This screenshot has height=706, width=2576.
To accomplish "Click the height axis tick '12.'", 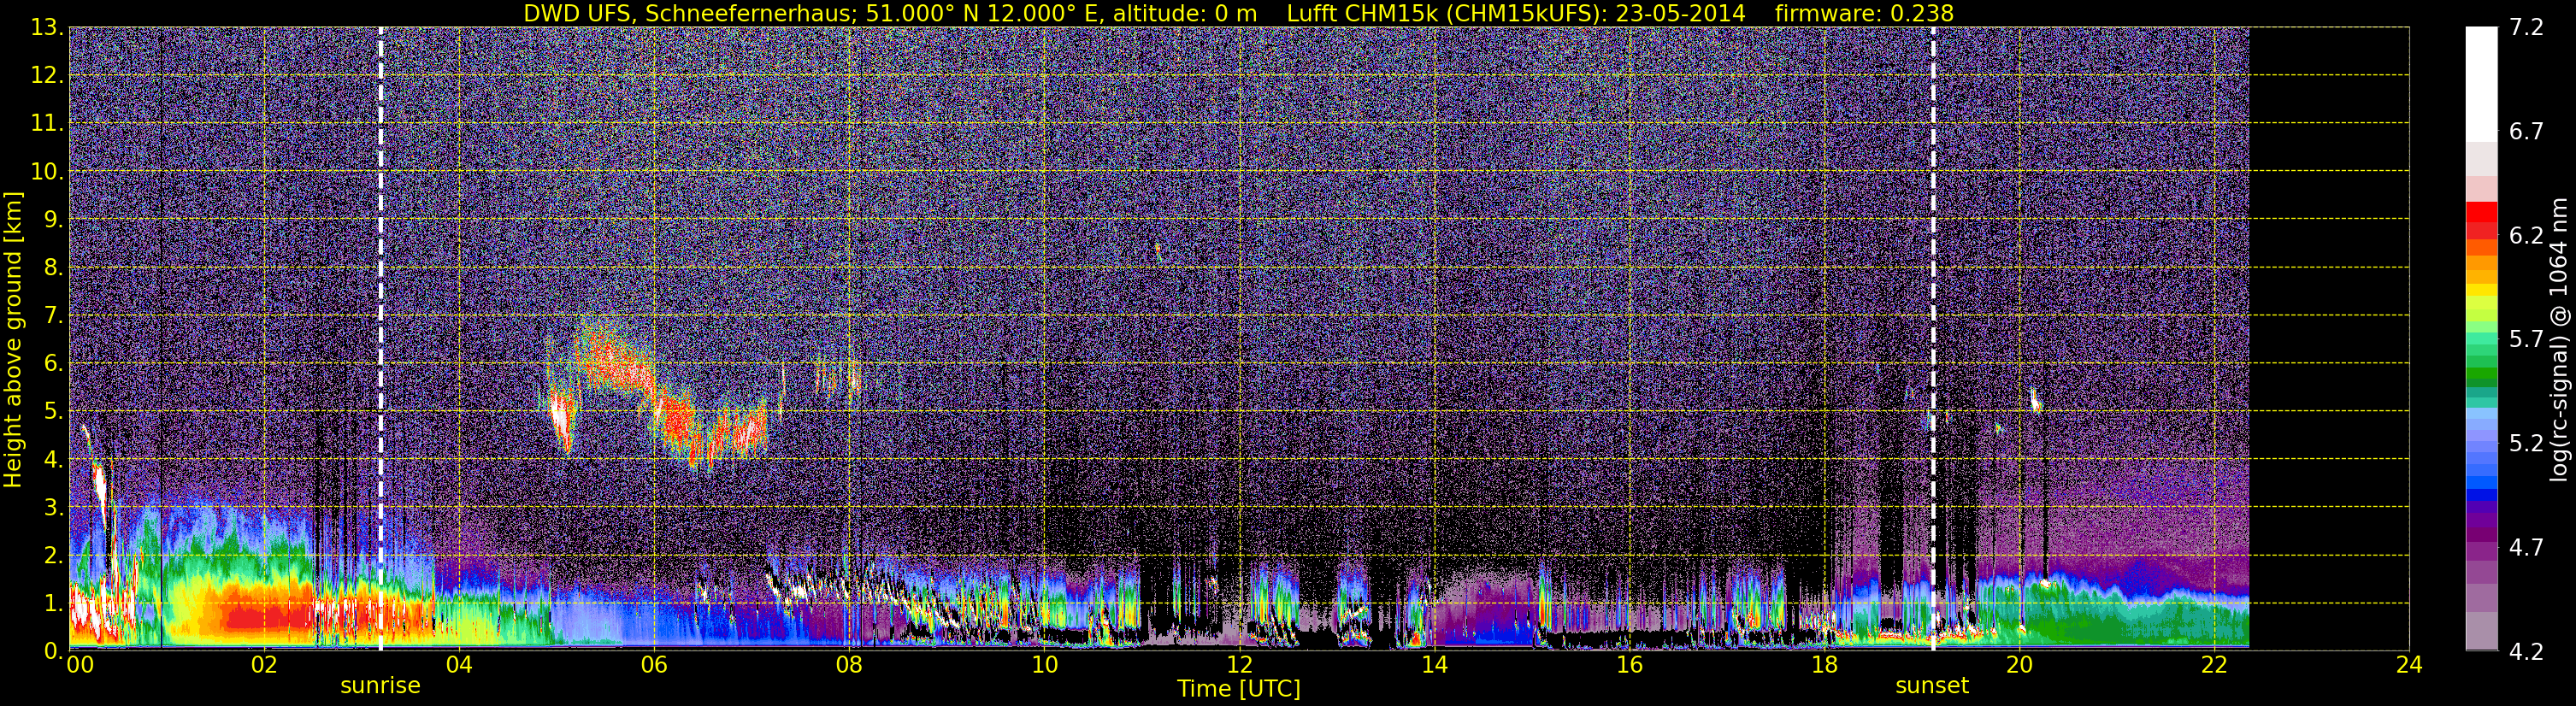I will [47, 76].
